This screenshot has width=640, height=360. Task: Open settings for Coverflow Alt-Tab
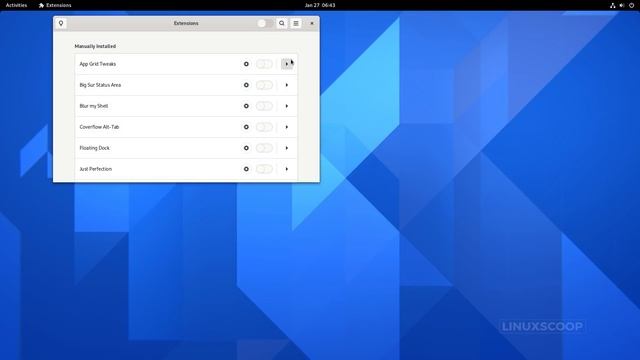coord(246,127)
